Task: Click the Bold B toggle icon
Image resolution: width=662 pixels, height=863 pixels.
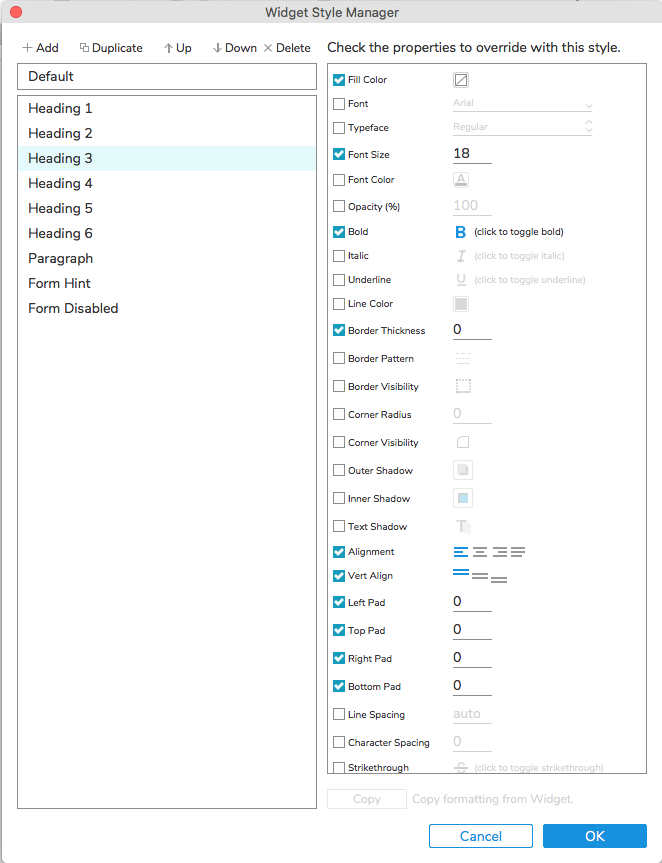Action: [x=461, y=232]
